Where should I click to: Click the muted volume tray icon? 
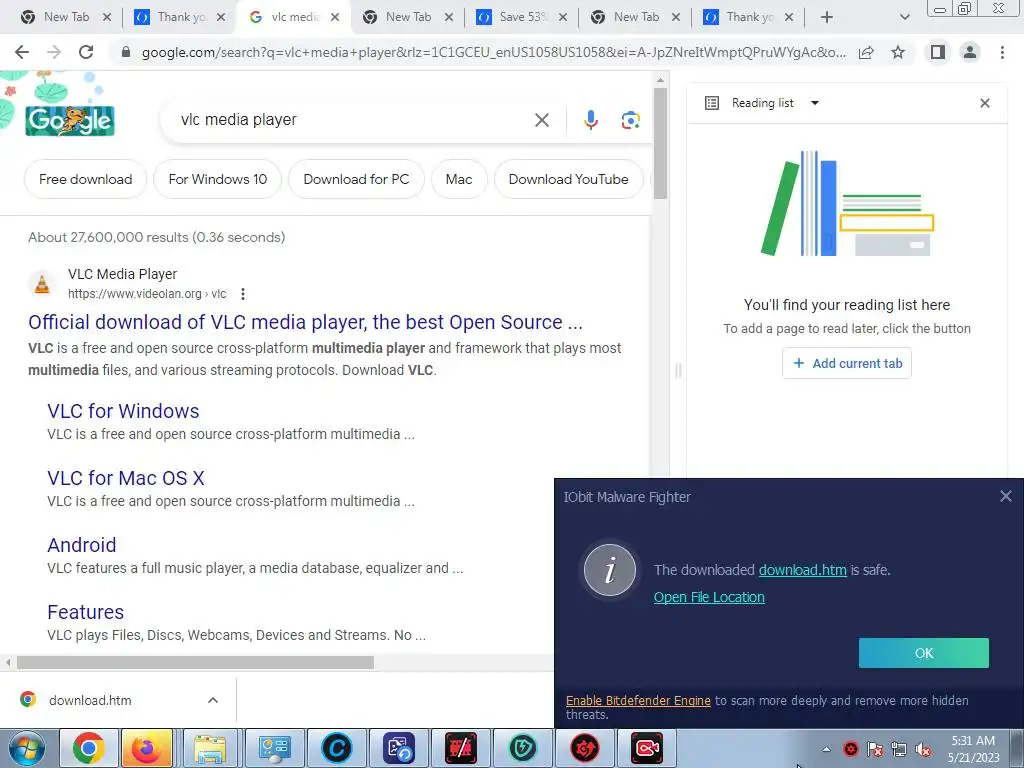click(923, 750)
